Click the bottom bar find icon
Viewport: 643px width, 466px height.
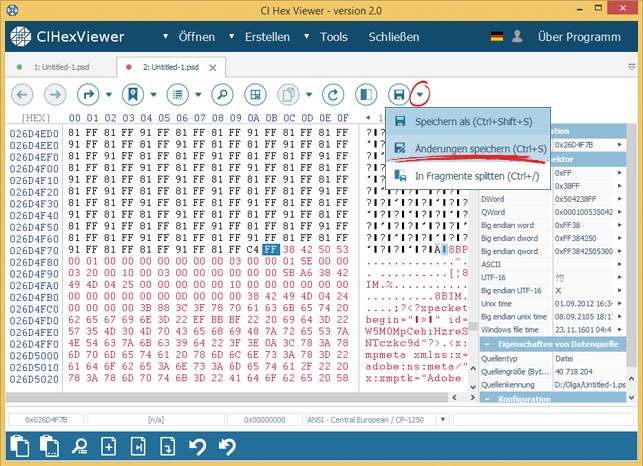[79, 446]
